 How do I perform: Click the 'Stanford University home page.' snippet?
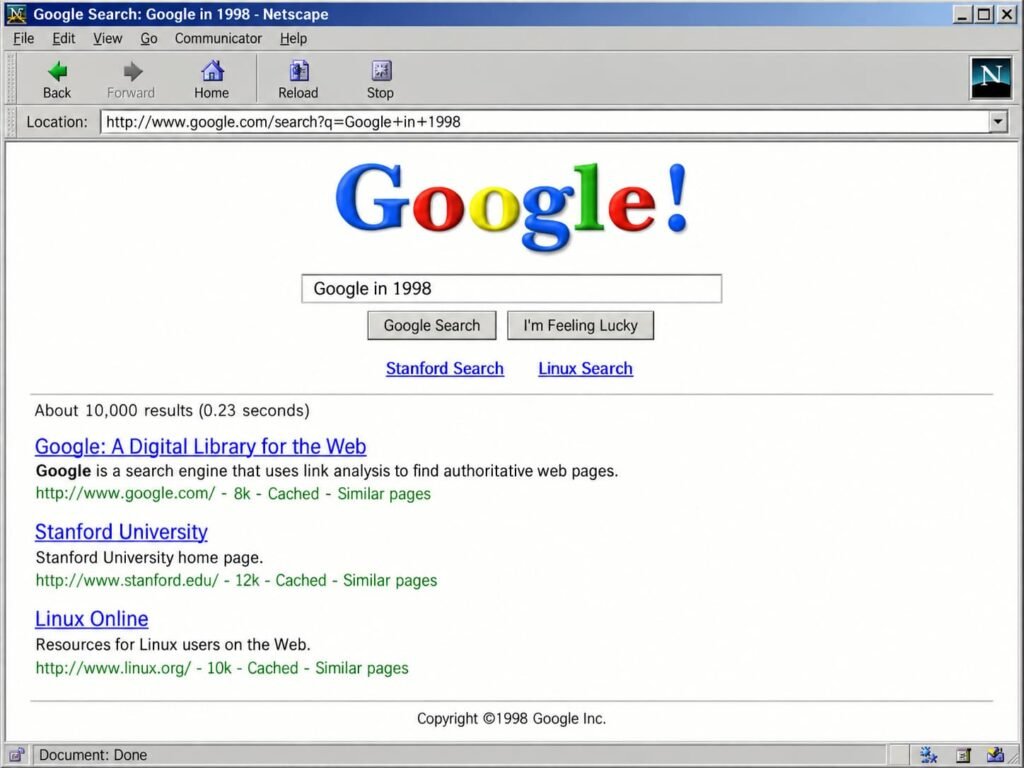[x=150, y=558]
